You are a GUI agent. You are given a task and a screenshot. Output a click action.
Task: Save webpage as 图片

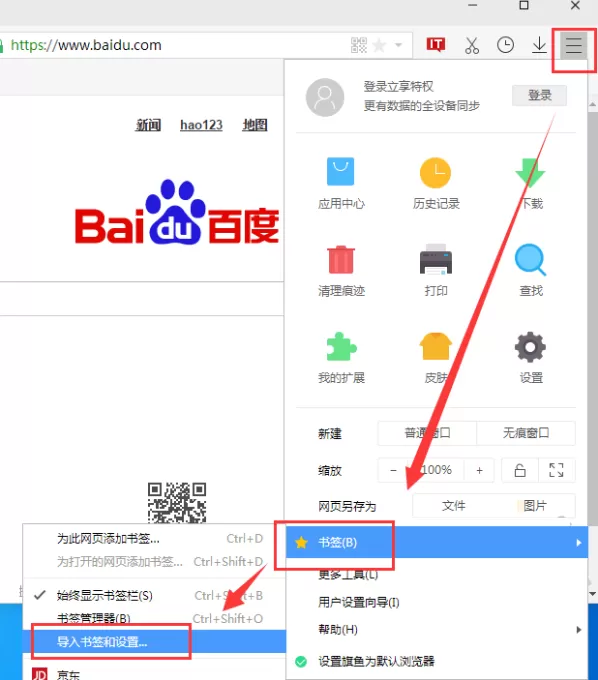pos(535,505)
